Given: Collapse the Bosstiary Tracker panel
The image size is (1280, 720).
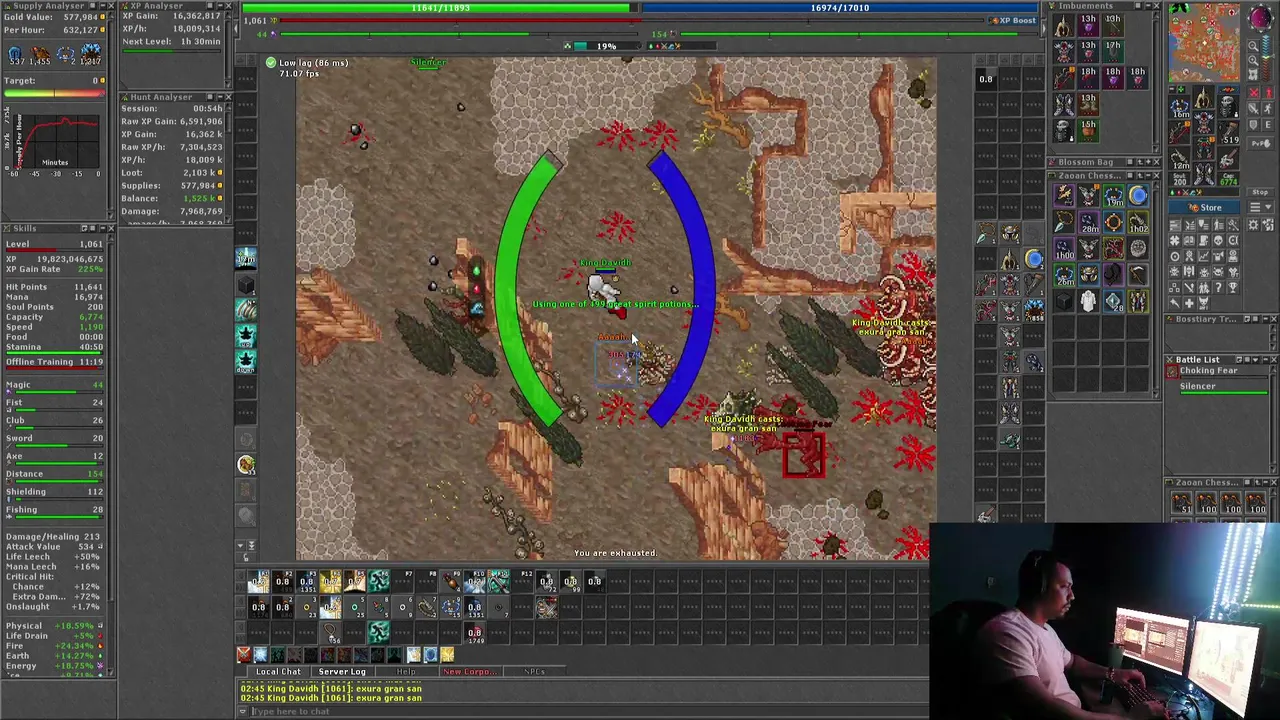Looking at the screenshot, I should [x=1263, y=319].
